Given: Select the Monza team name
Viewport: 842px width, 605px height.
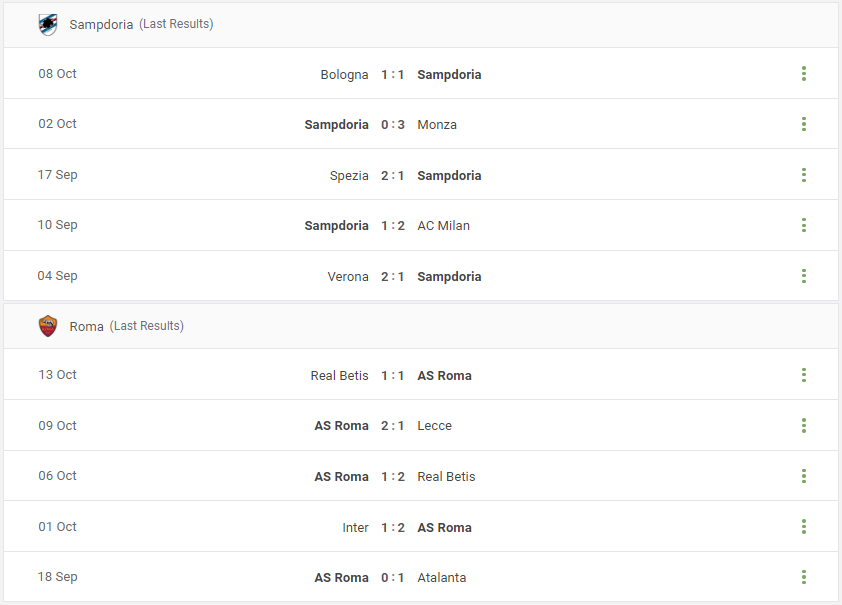Looking at the screenshot, I should pos(437,125).
